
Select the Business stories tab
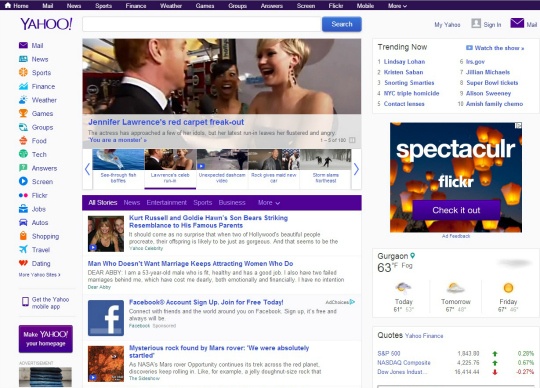[x=232, y=202]
